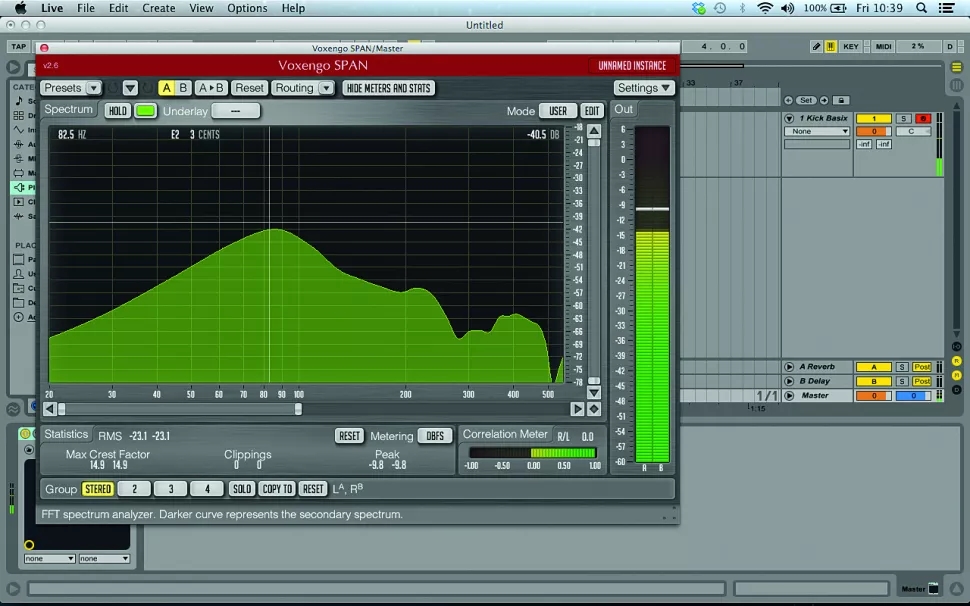The height and width of the screenshot is (606, 970).
Task: Open the Create menu
Action: [x=158, y=8]
